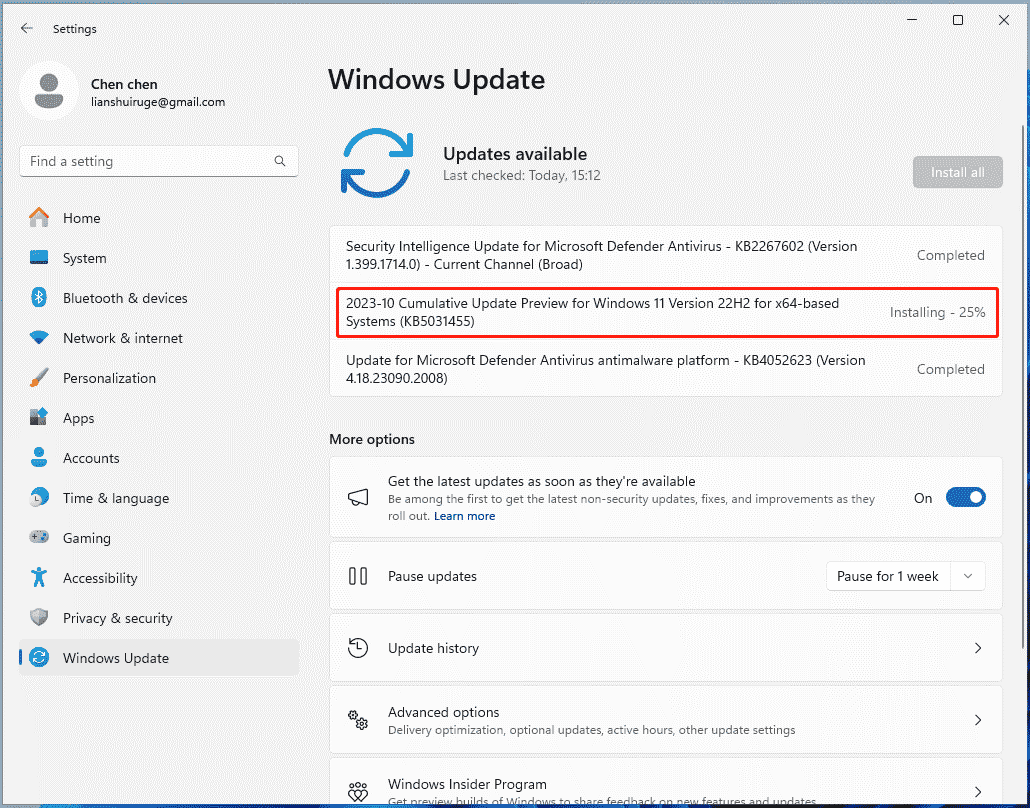The image size is (1030, 808).
Task: Open the Windows Insider Program chevron
Action: [x=977, y=792]
